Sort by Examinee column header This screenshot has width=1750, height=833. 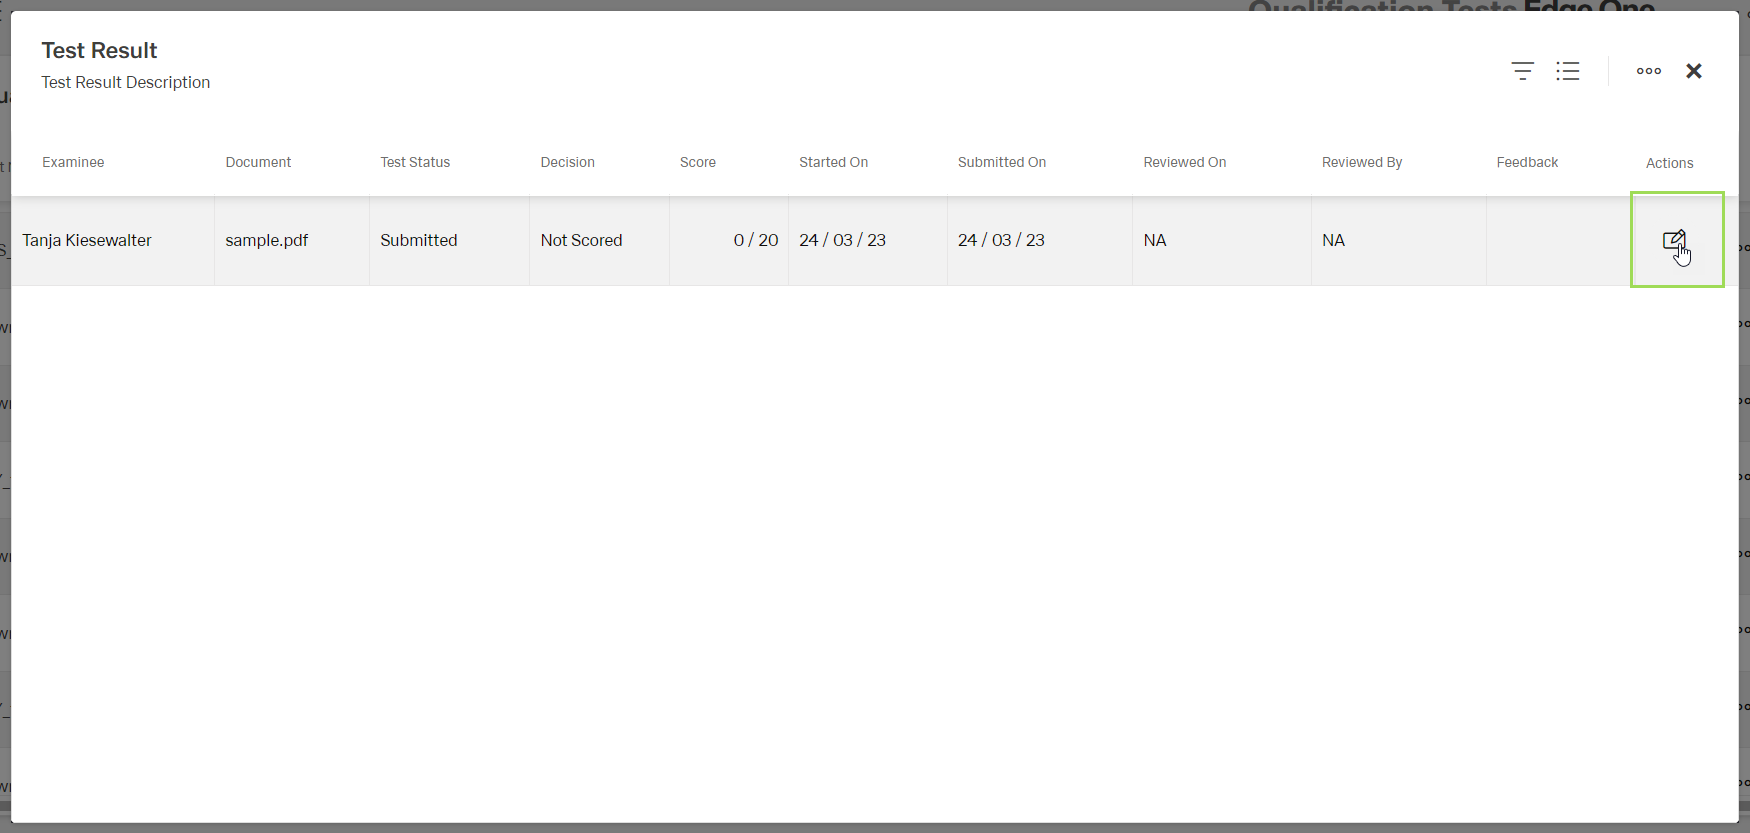(73, 162)
